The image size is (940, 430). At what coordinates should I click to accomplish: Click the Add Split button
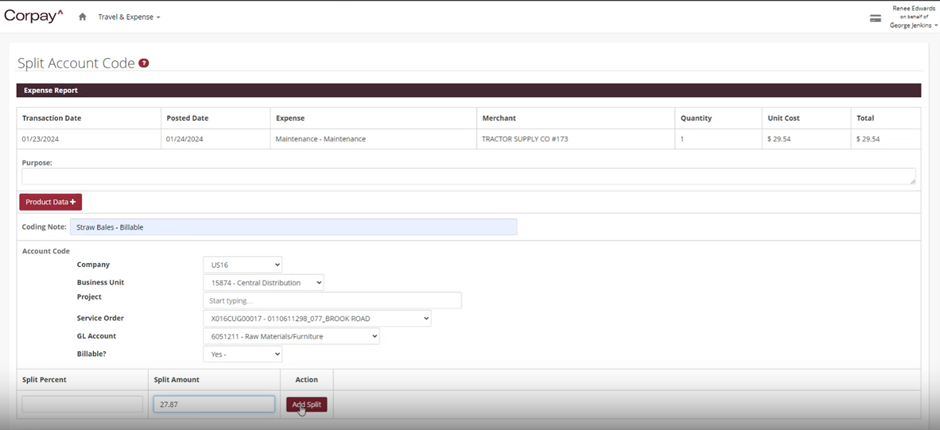pos(306,404)
